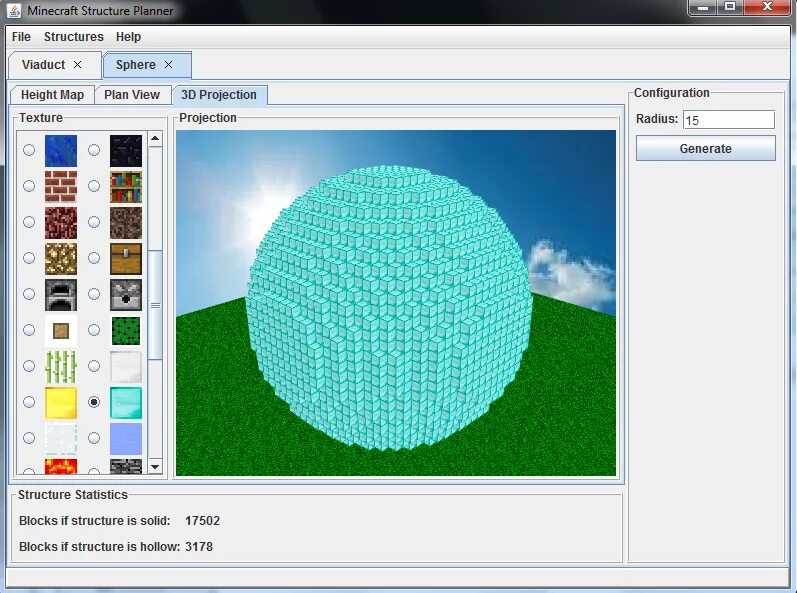The width and height of the screenshot is (797, 593).
Task: Close the Viaduct tab
Action: coord(77,65)
